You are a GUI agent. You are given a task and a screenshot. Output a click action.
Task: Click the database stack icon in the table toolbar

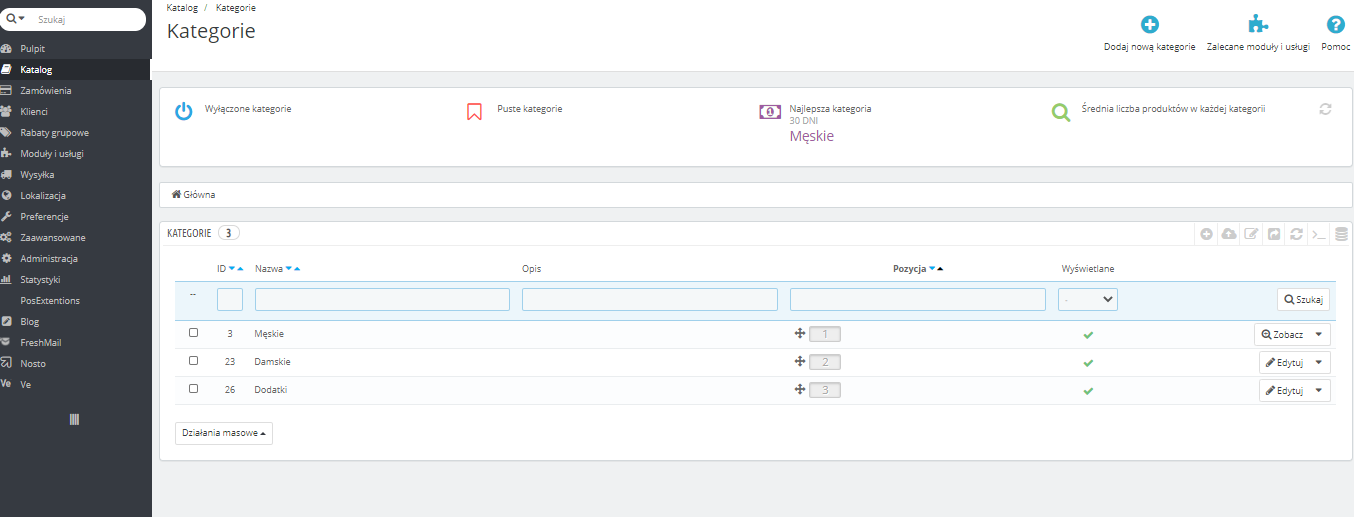(1342, 233)
